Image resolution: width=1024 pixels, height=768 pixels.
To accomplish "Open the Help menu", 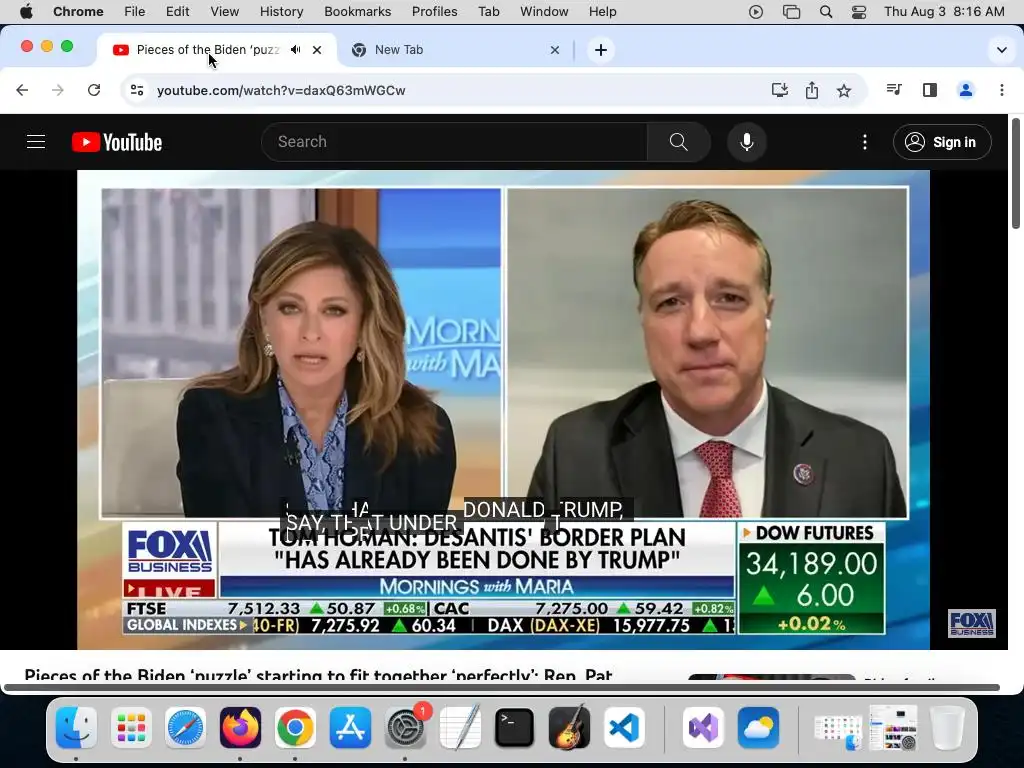I will pos(602,11).
